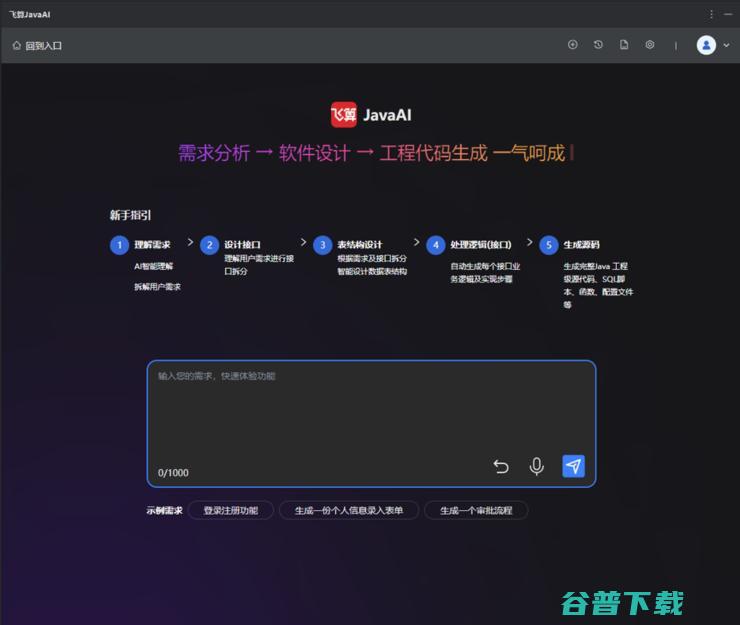This screenshot has width=740, height=625.
Task: Select step 4 circle 处理逻辑(接口)
Action: 436,245
